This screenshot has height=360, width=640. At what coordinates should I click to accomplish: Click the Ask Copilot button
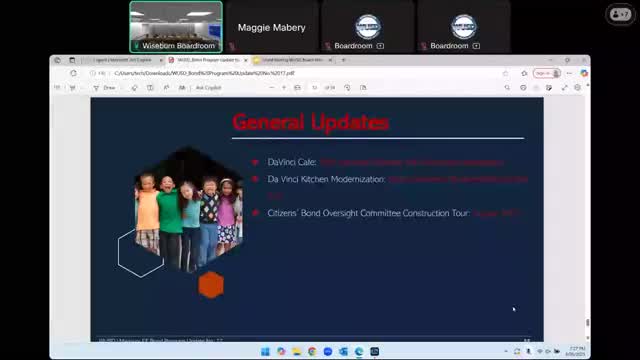coord(208,88)
